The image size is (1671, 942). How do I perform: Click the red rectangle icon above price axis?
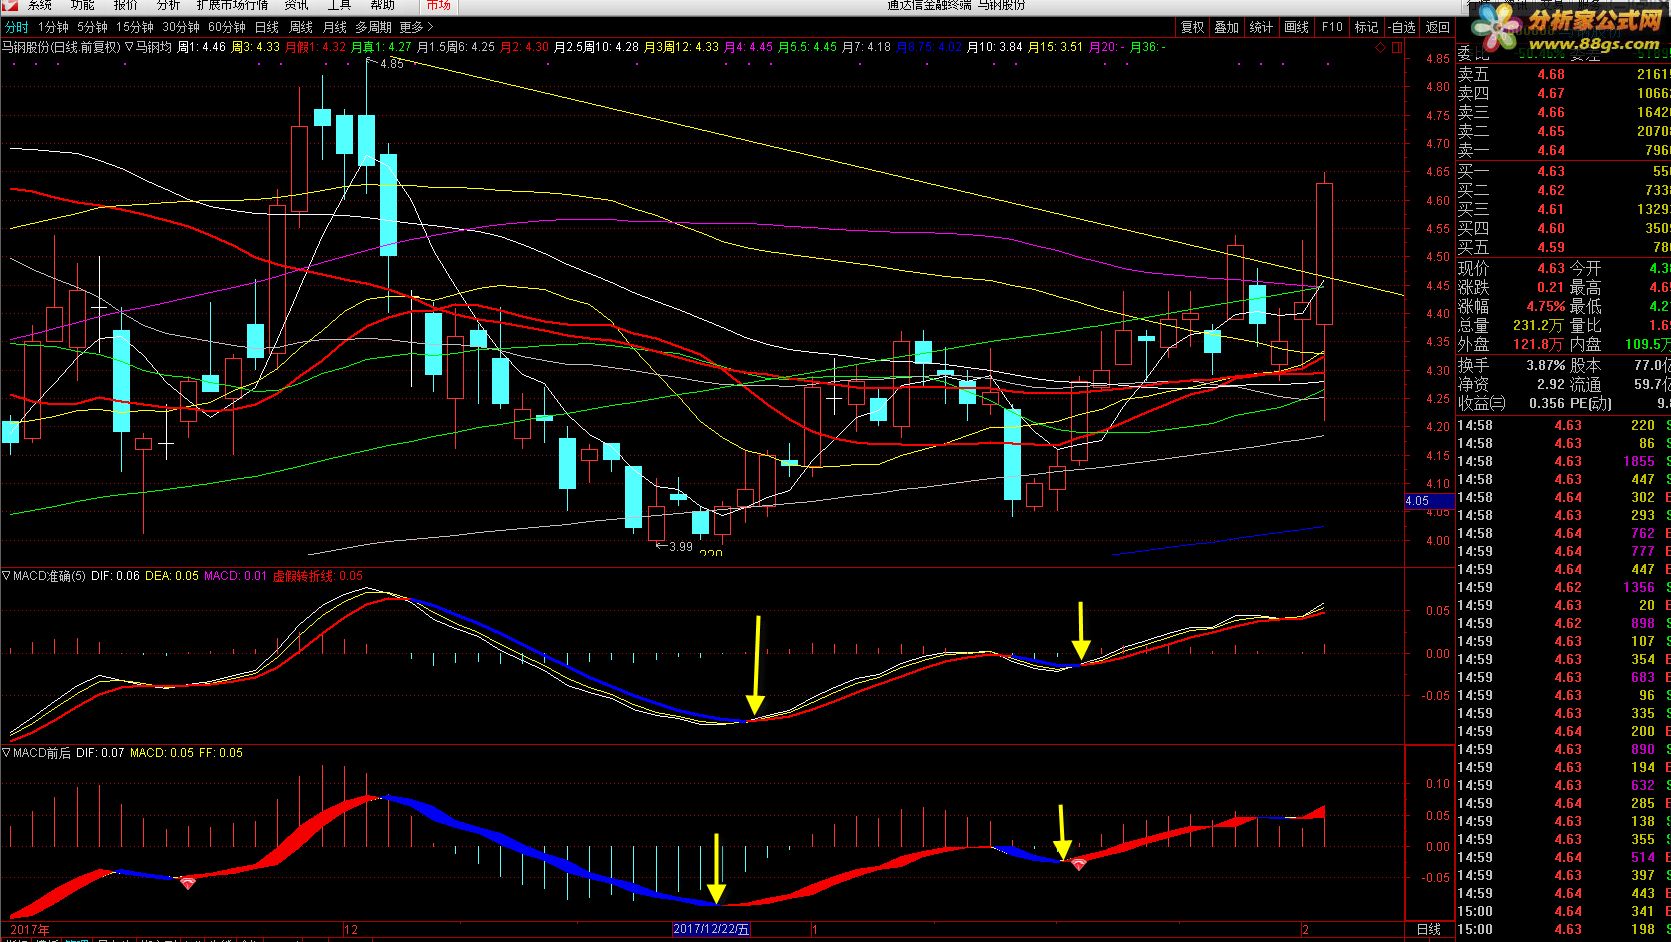(1397, 47)
